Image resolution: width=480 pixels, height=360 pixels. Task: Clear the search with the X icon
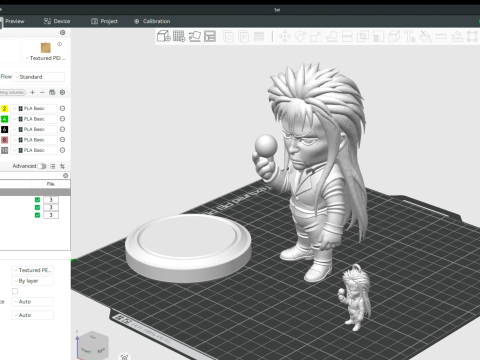coord(66,175)
